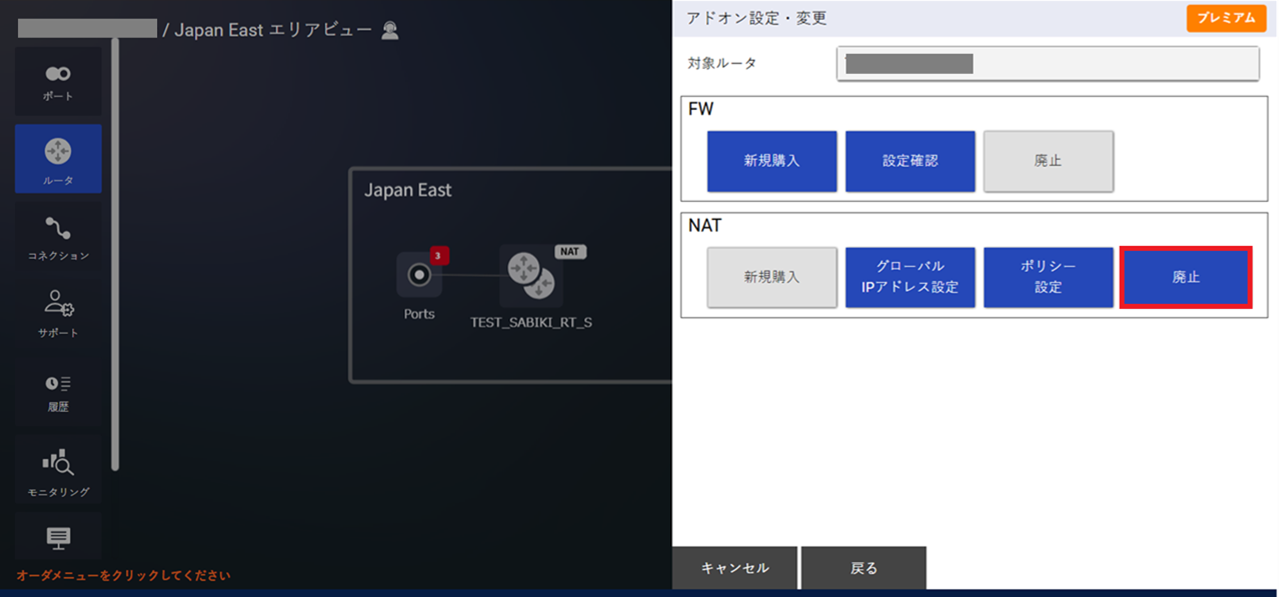Open NAT ポリシー設定
This screenshot has width=1280, height=597.
tap(1048, 277)
